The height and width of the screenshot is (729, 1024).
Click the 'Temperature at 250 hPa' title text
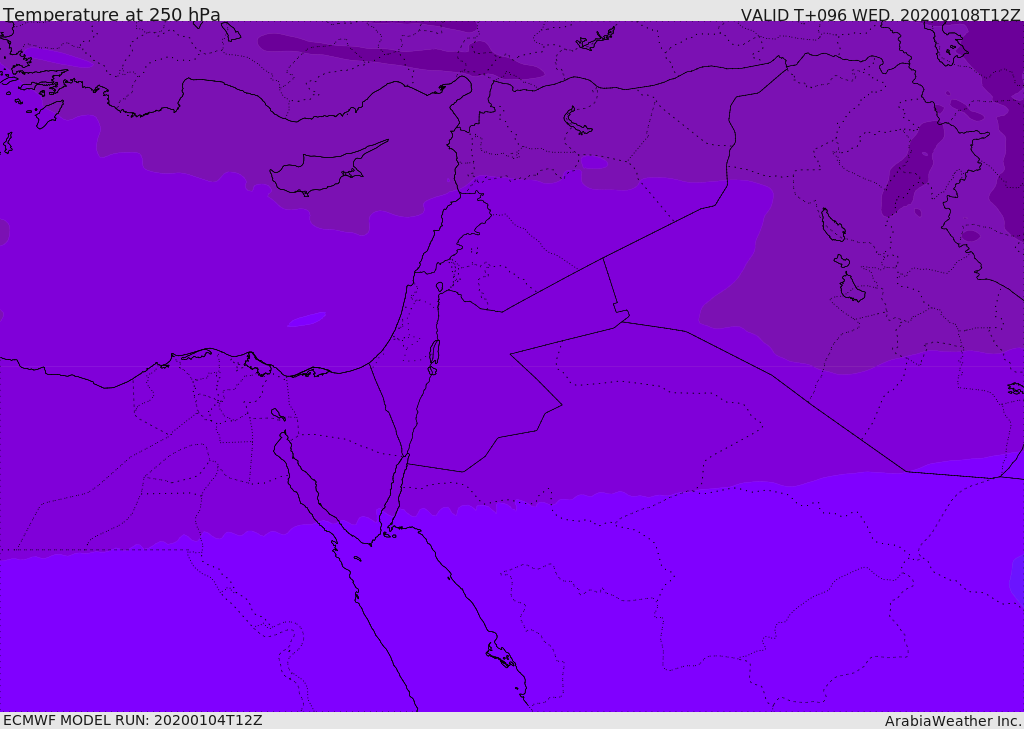[x=112, y=14]
